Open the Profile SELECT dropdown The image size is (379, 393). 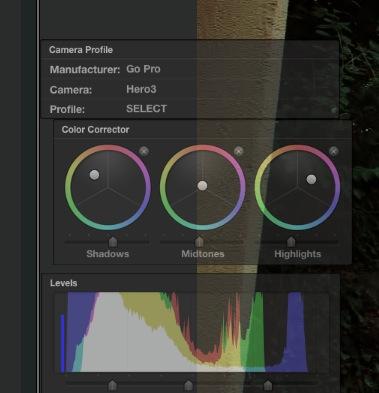pos(146,109)
